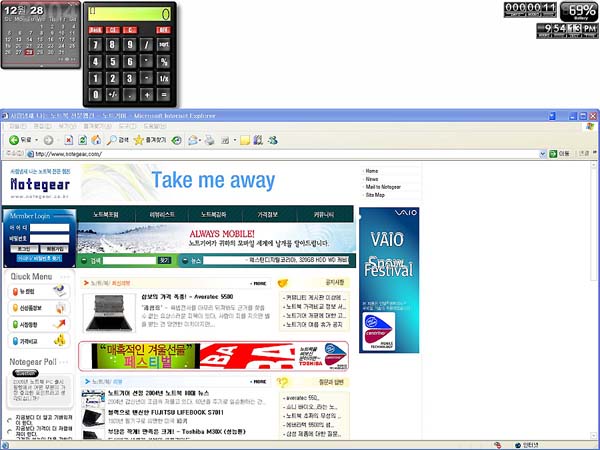Click the green Back arrow in Internet Explorer
This screenshot has width=600, height=450.
[14, 140]
